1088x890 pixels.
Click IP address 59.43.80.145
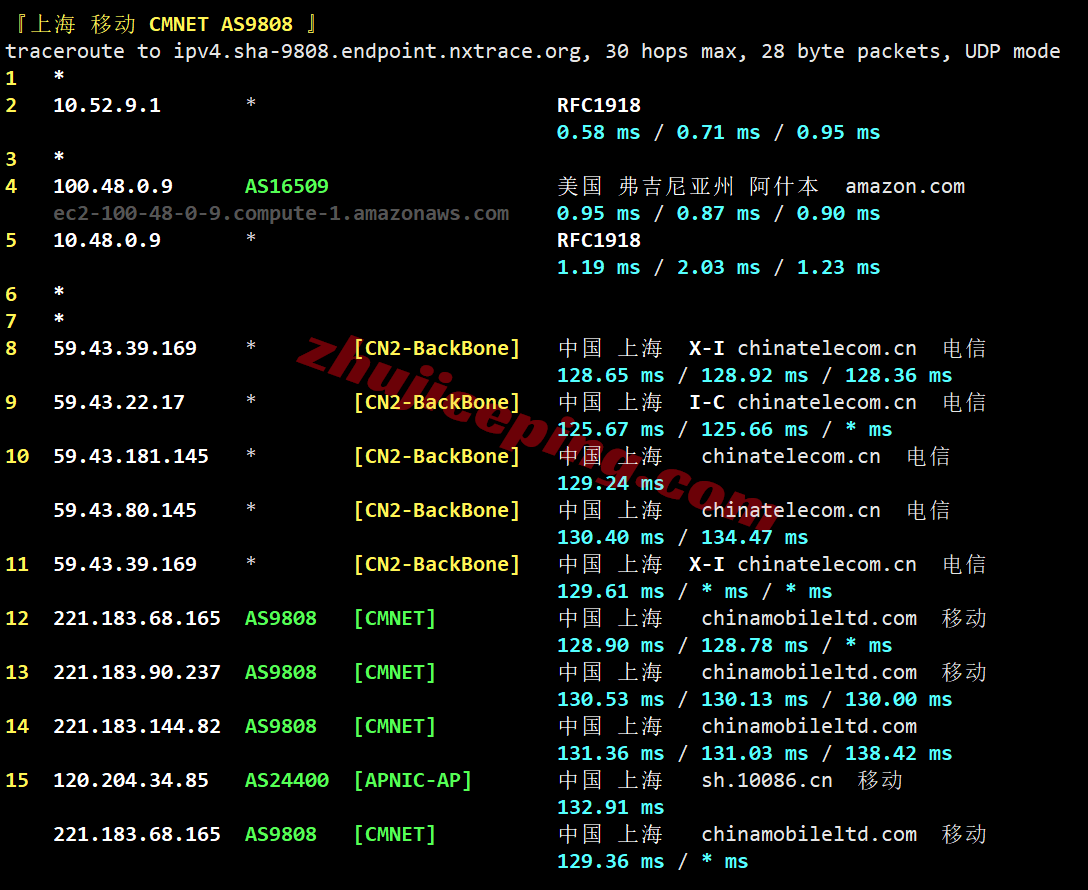click(125, 511)
